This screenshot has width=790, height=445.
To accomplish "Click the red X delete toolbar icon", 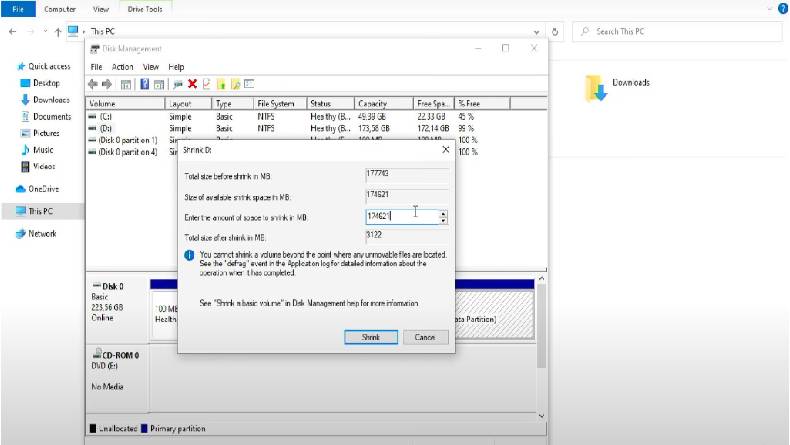I will pyautogui.click(x=192, y=84).
